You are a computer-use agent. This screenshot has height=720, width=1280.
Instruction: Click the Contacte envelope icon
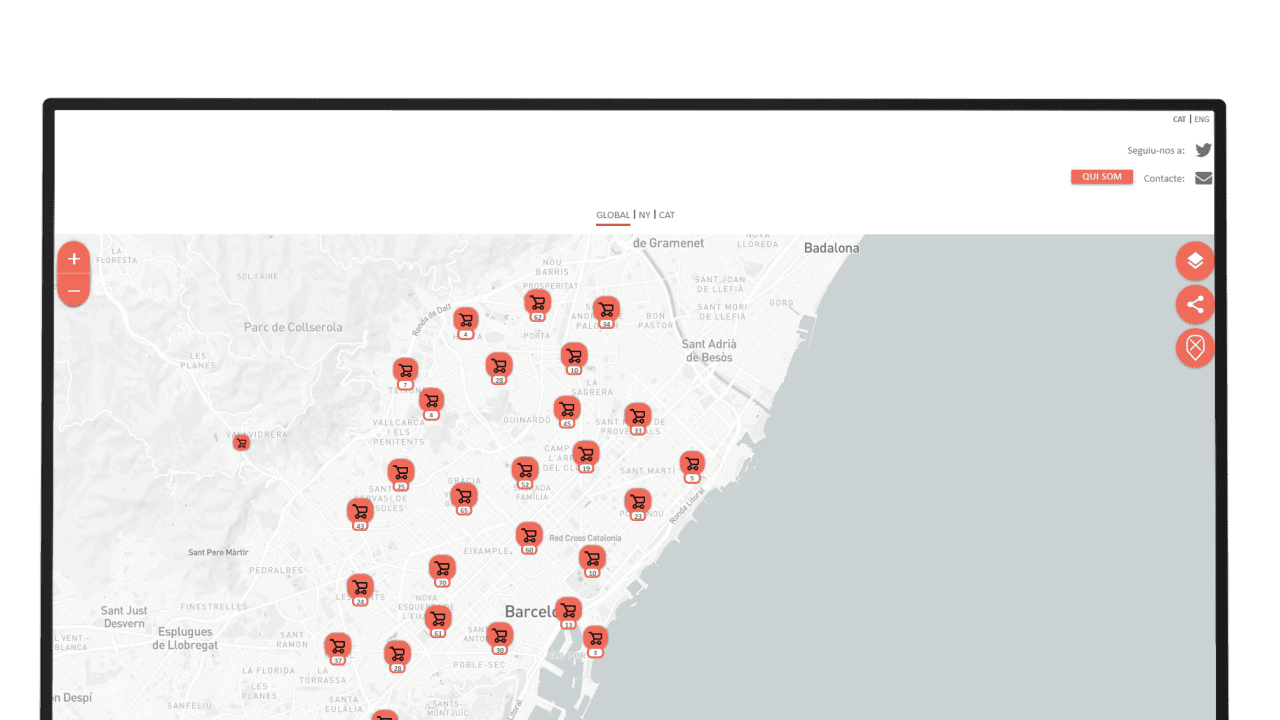coord(1202,177)
